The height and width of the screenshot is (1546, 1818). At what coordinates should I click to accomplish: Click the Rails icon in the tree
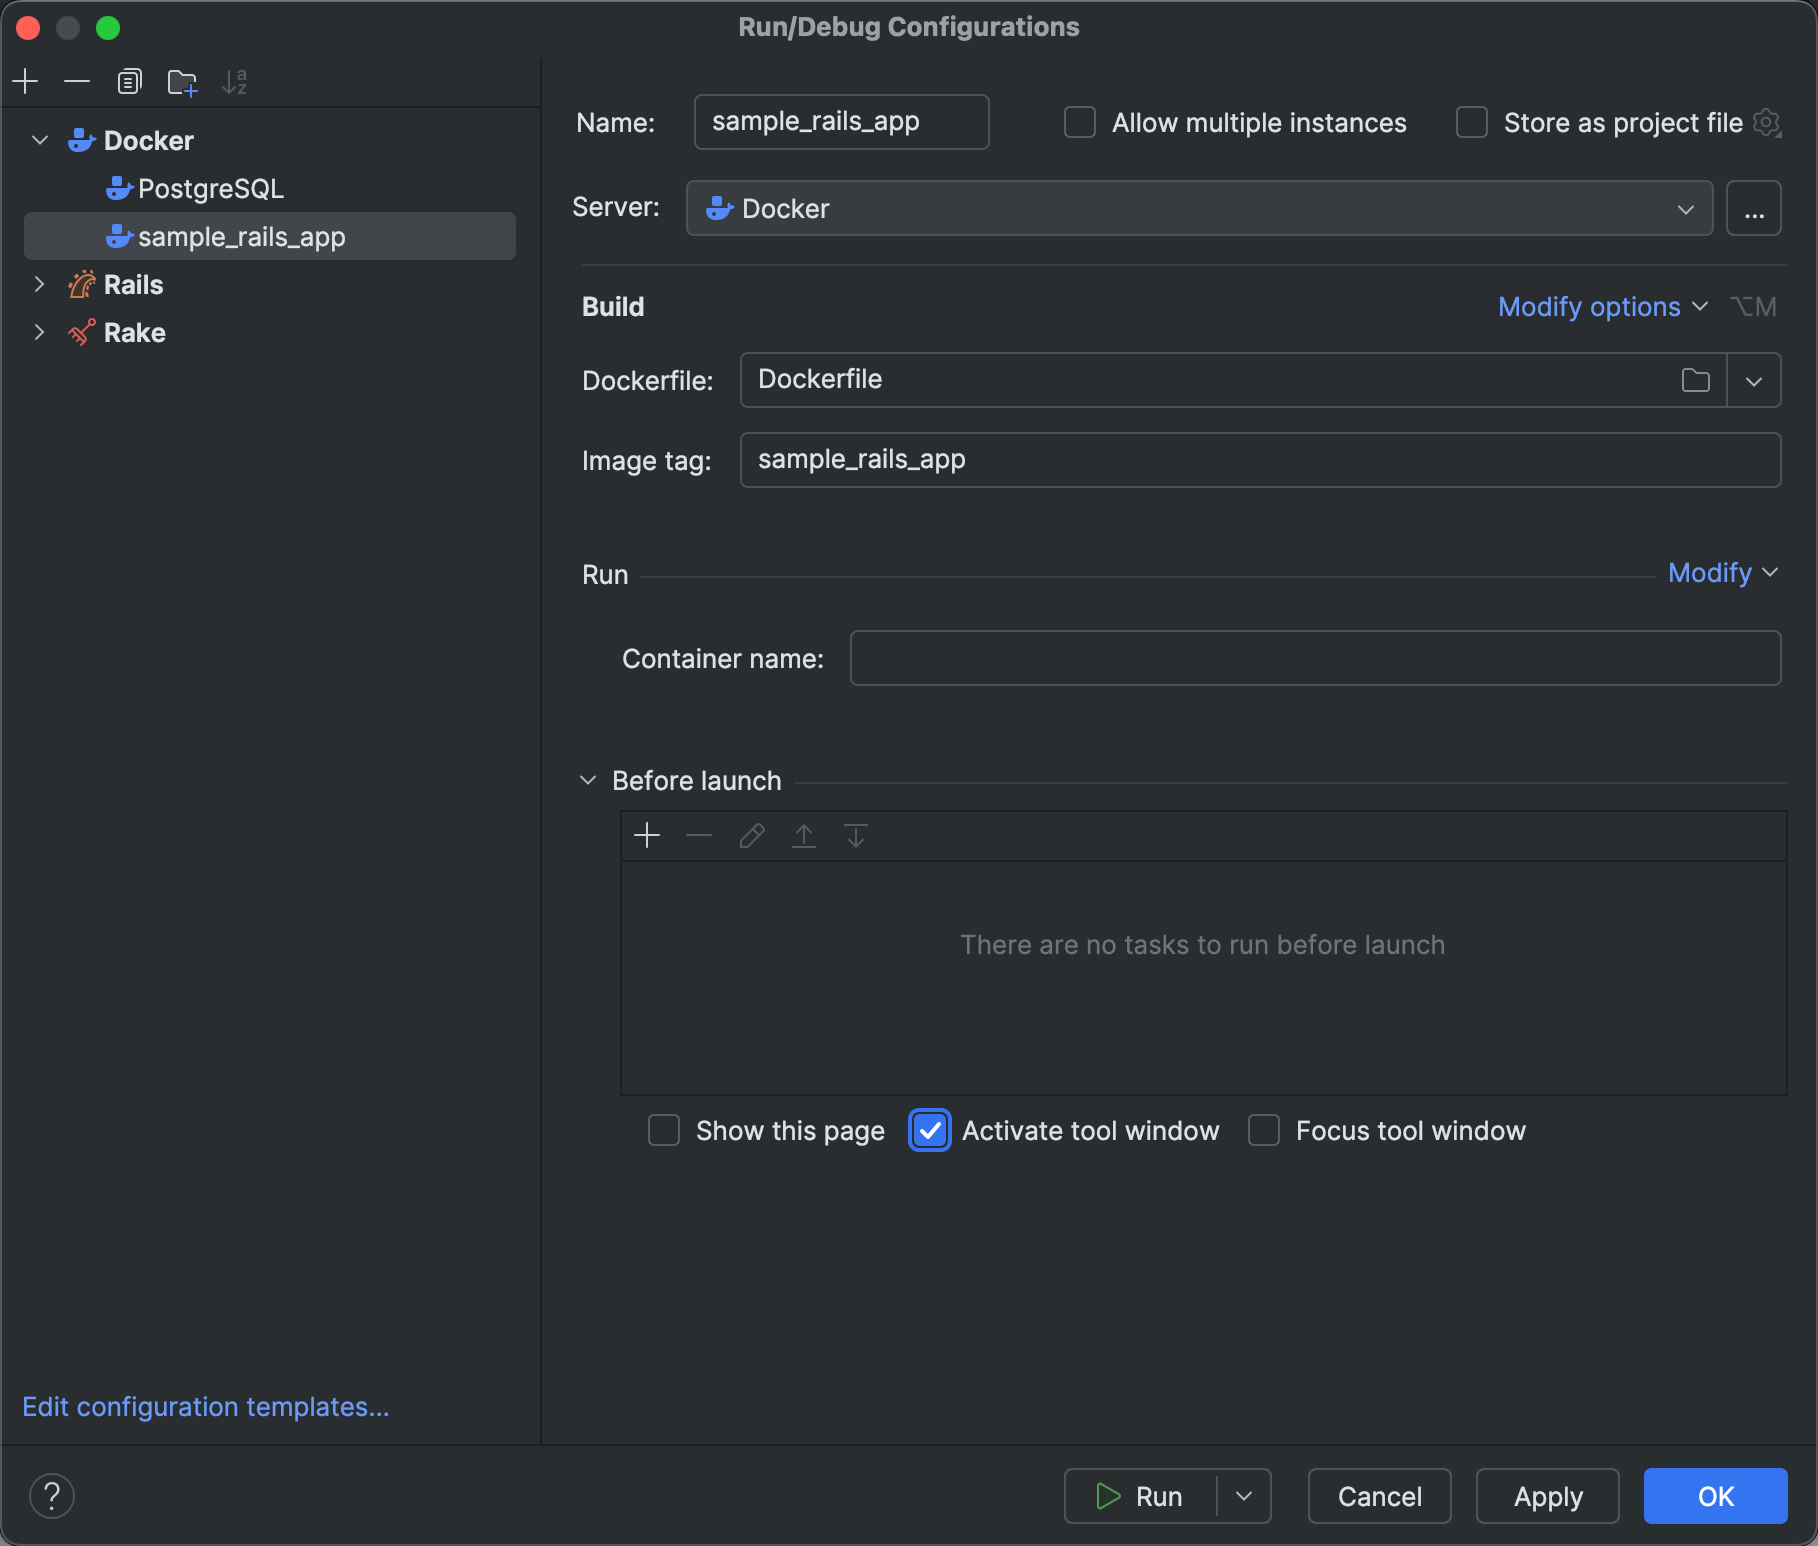click(x=81, y=285)
